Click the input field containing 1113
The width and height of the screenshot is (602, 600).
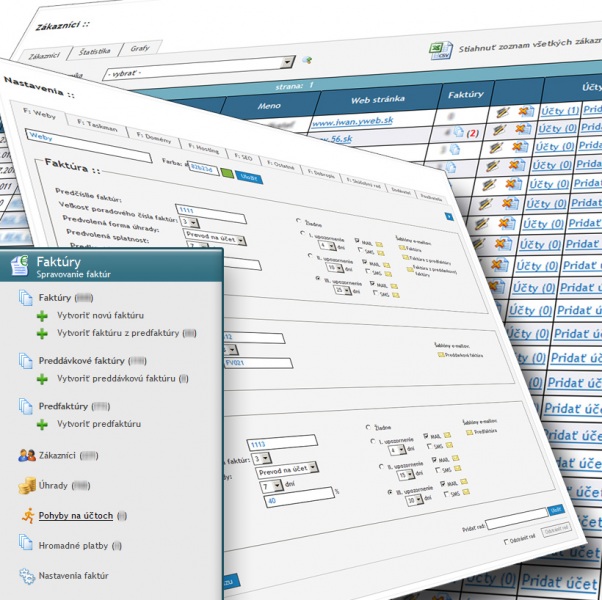click(282, 442)
